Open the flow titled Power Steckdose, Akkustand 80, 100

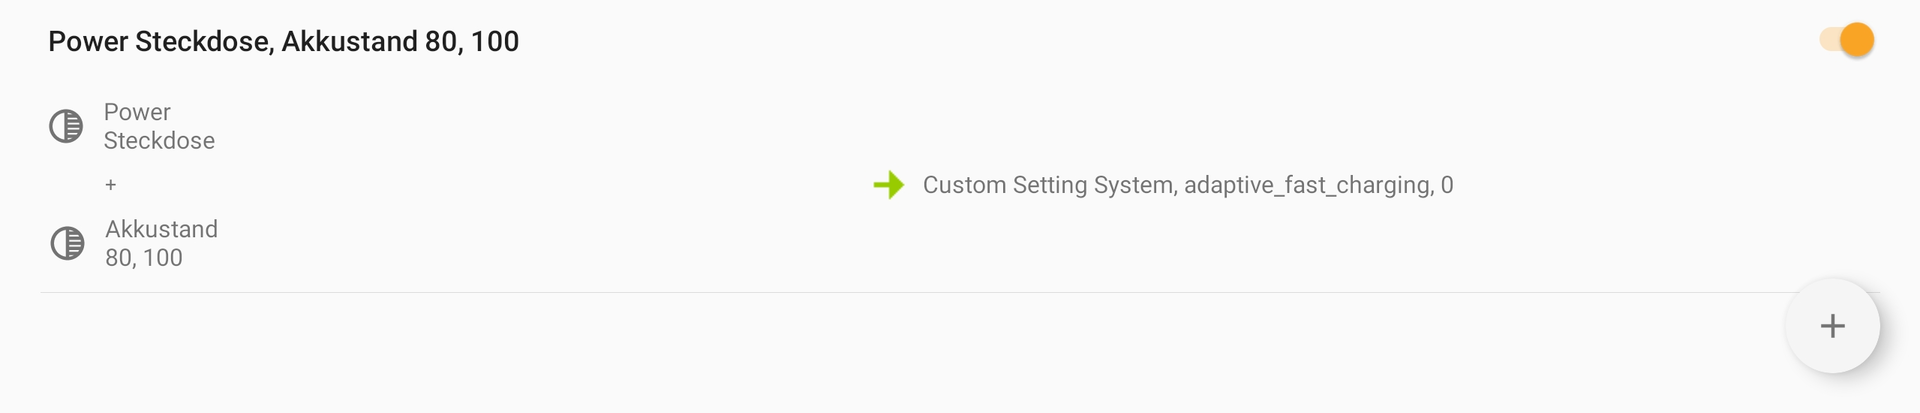[283, 41]
